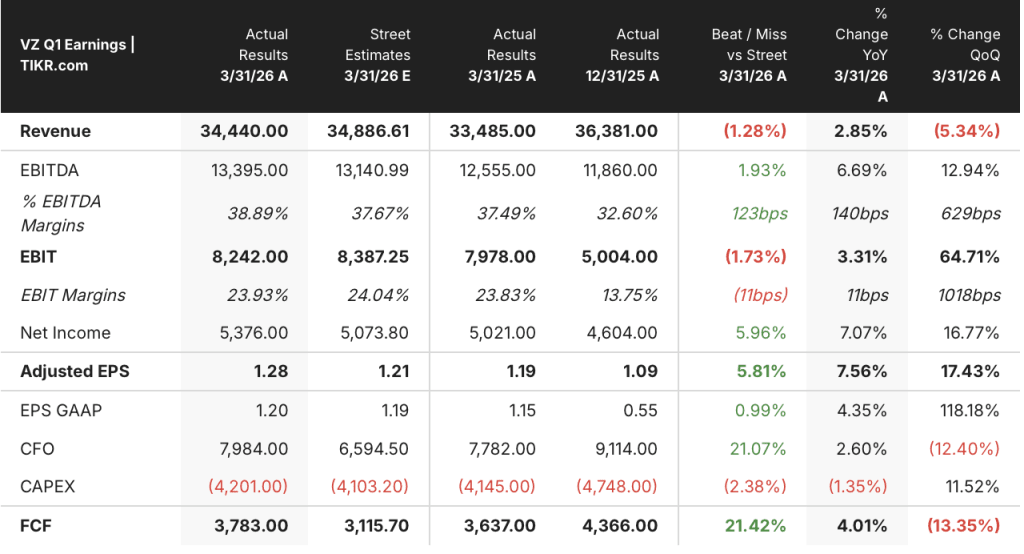
Task: Click the '% EBITDA Margins' row label
Action: tap(61, 214)
